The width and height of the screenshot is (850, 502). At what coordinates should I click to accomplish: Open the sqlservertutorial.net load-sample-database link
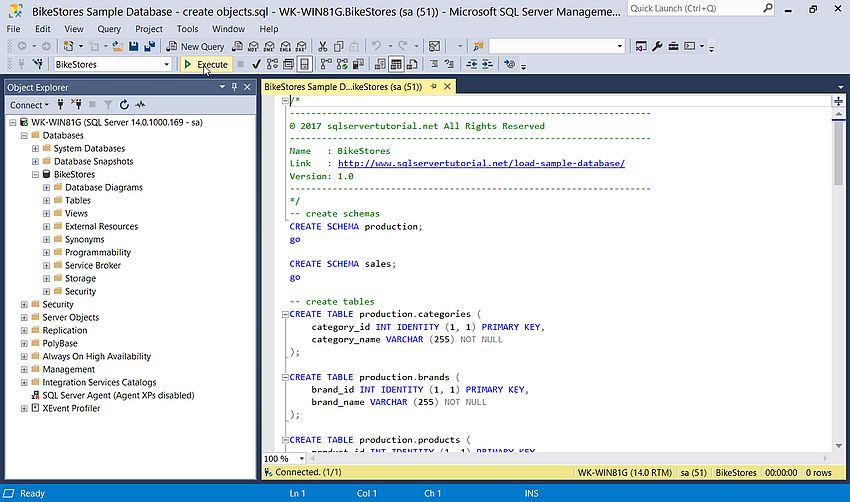click(481, 163)
